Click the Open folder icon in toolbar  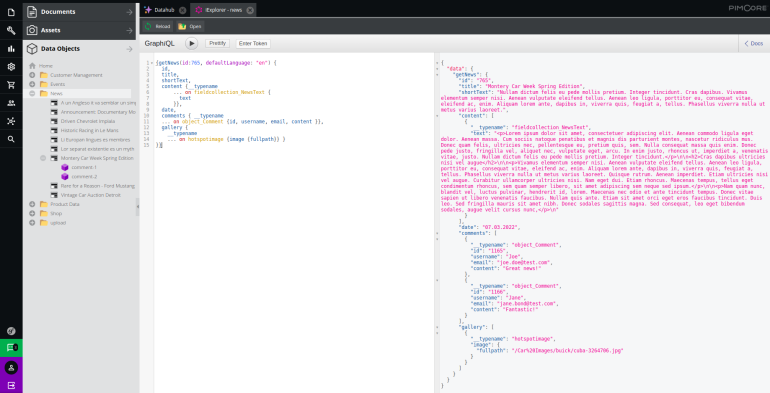(182, 26)
